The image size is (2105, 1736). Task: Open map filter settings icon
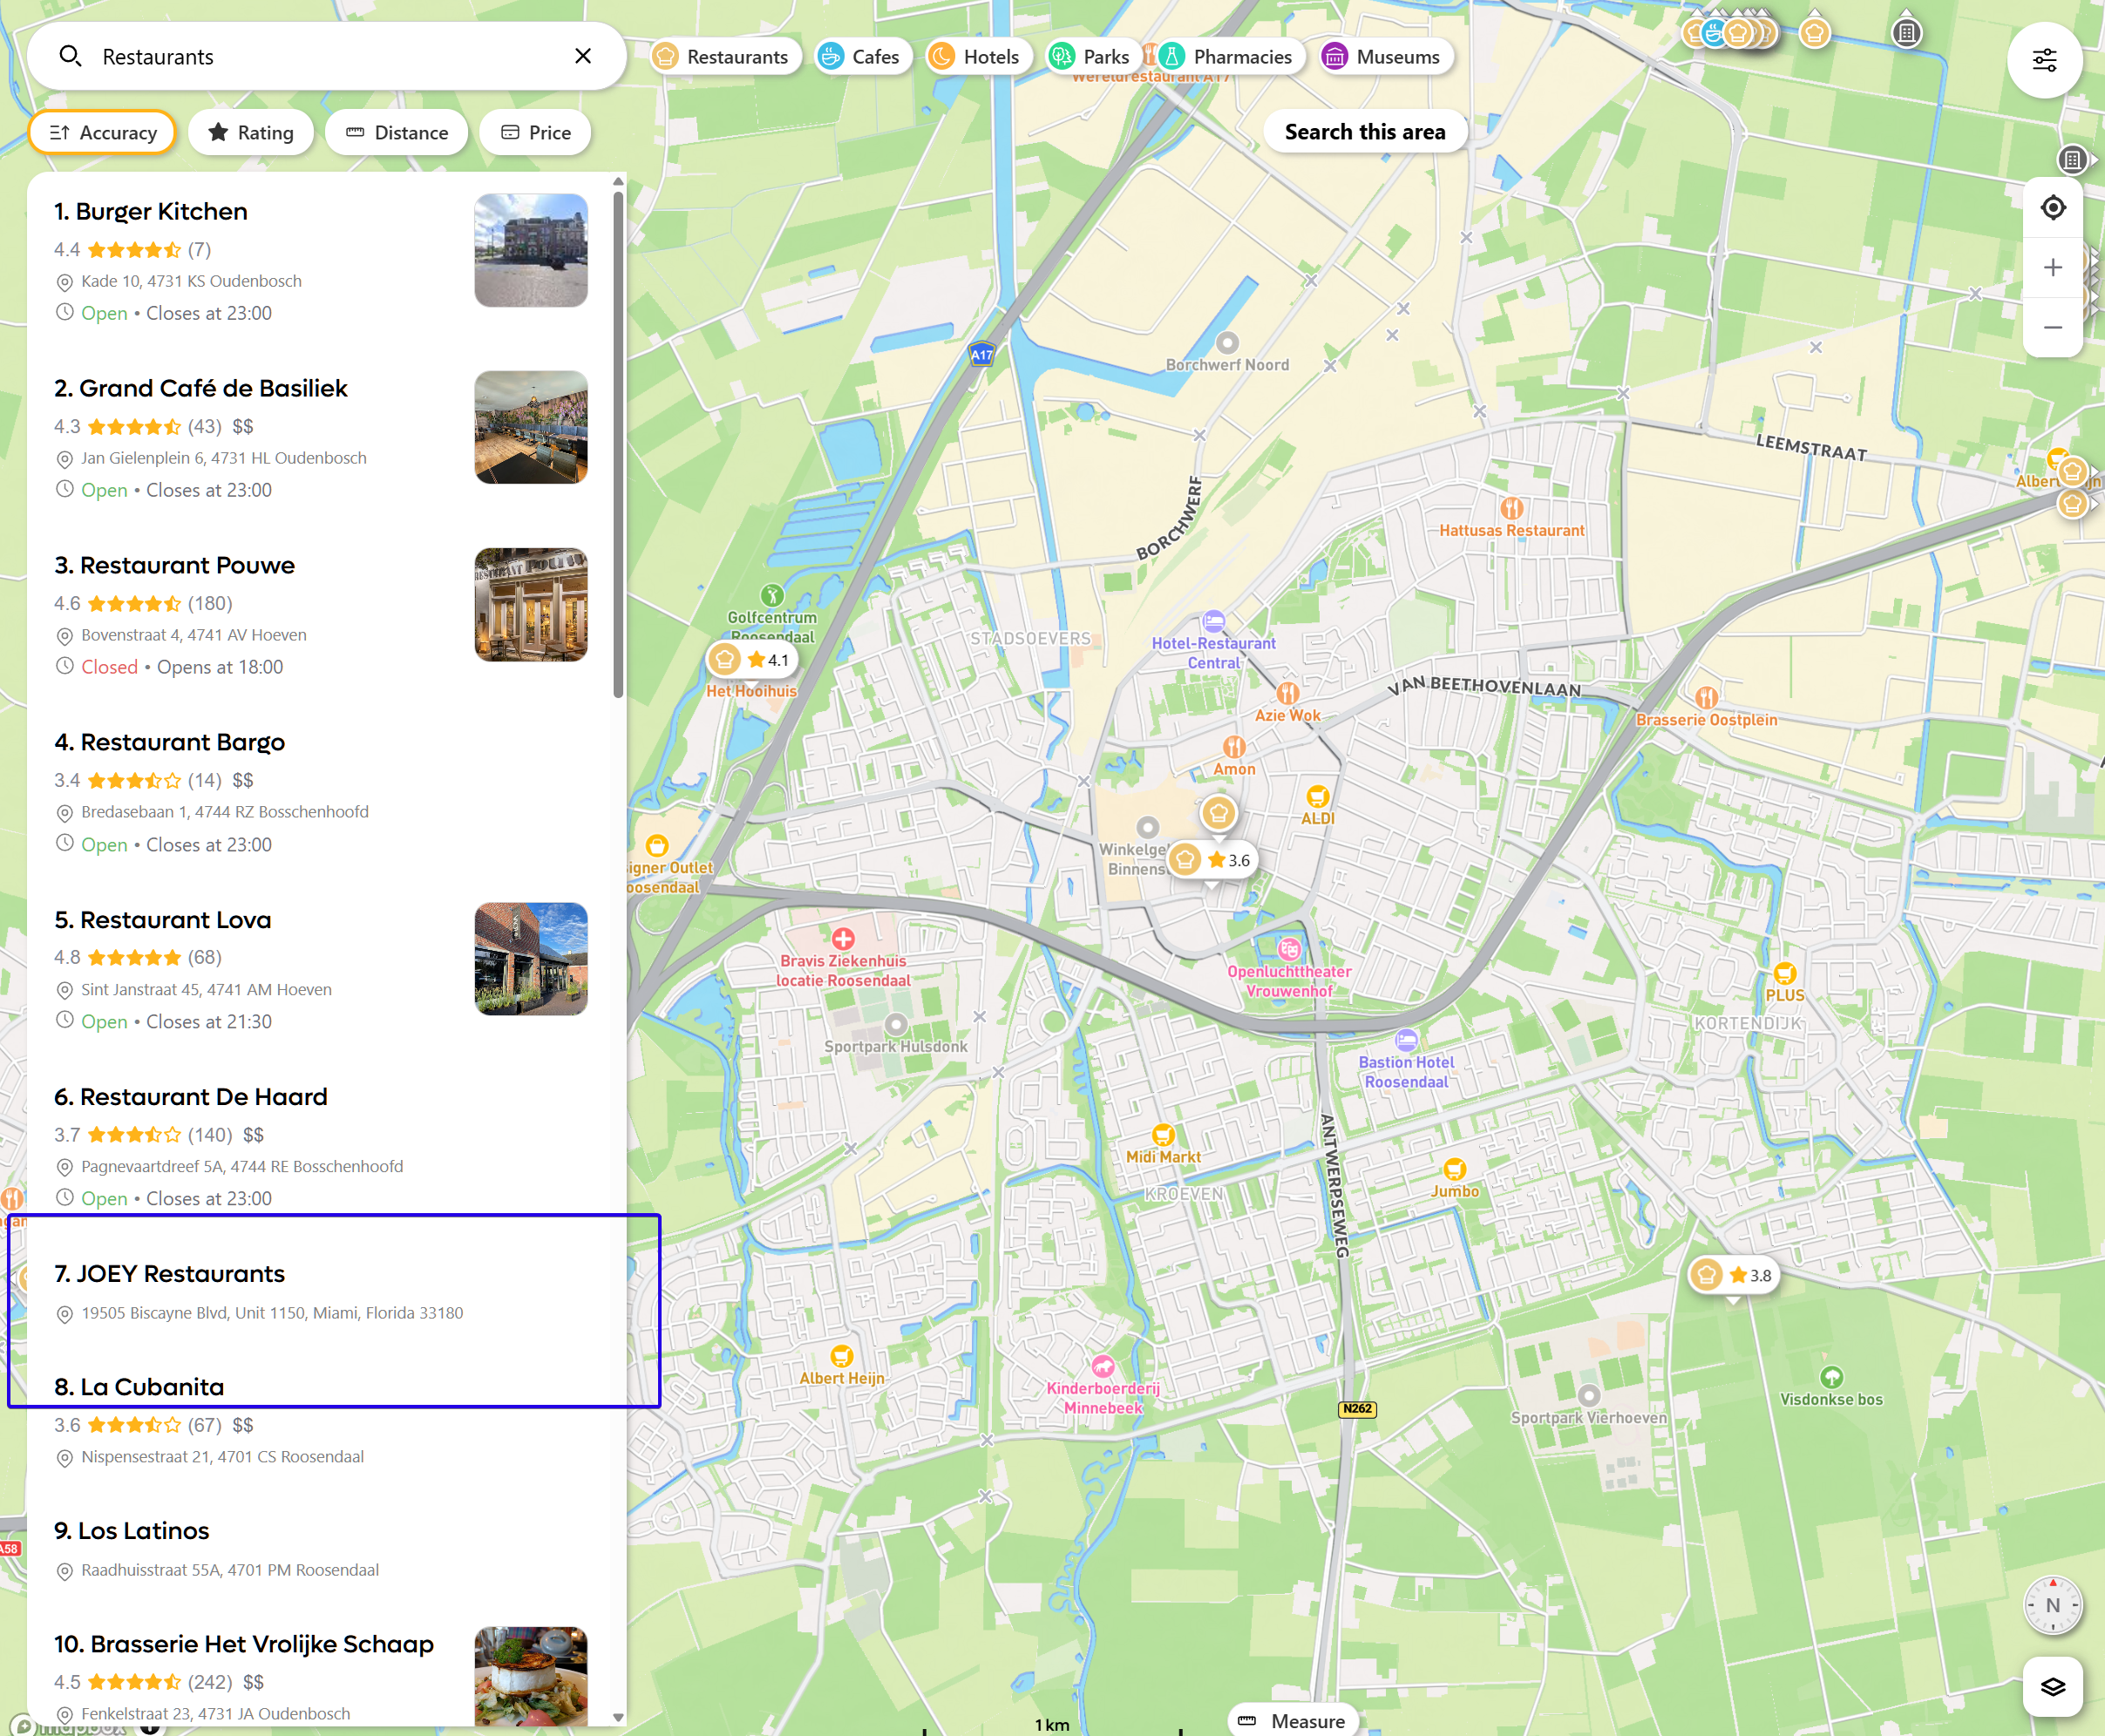(2044, 60)
